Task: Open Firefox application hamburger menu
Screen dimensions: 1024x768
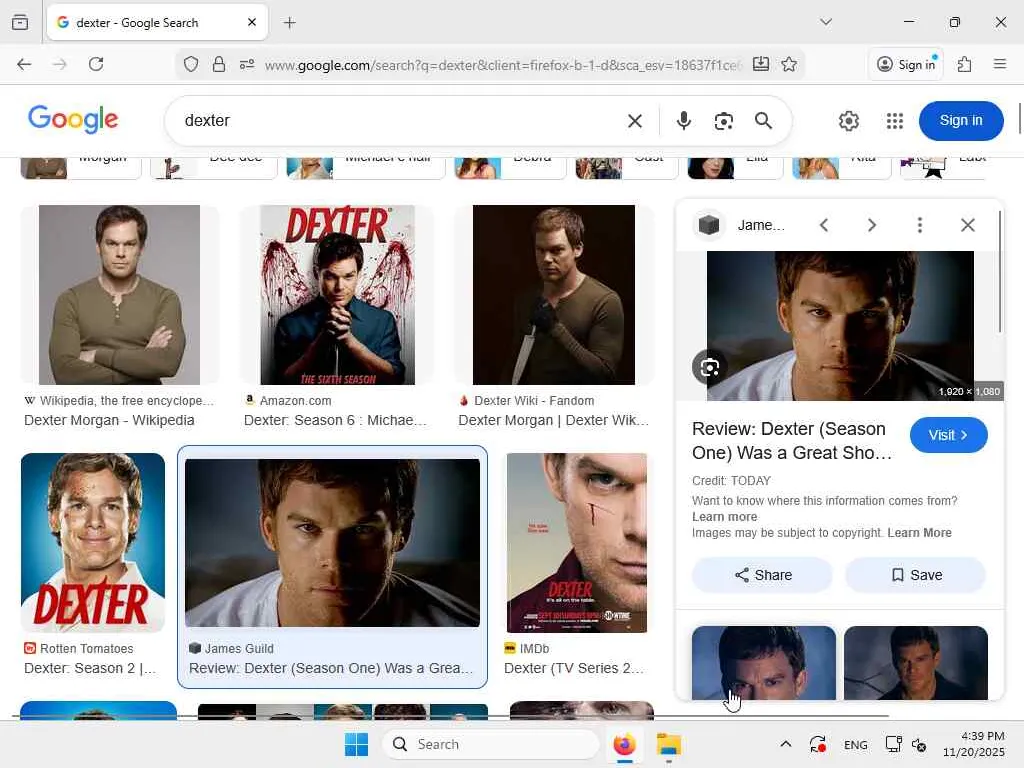Action: 1000,64
